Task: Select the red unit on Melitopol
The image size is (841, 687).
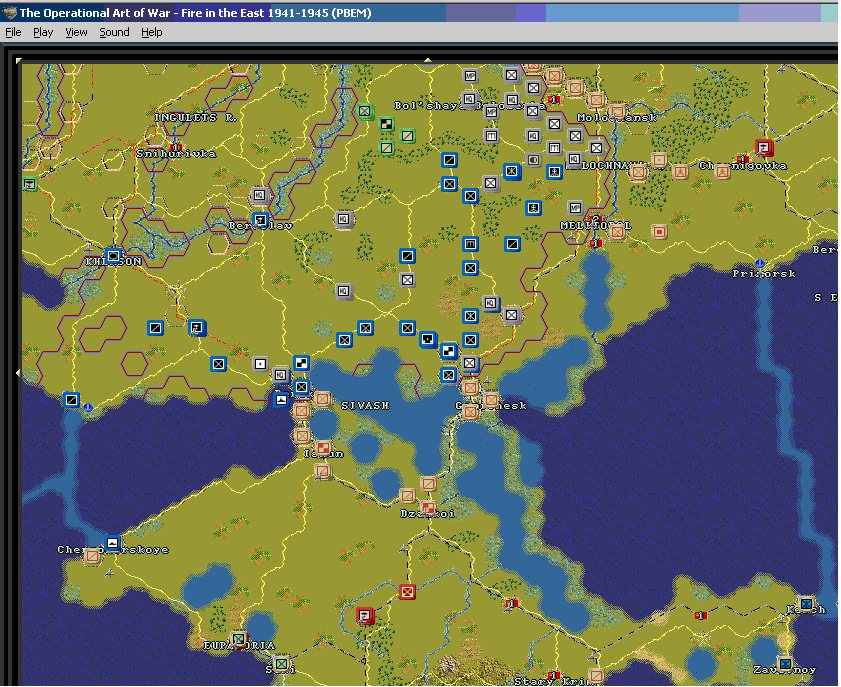Action: point(617,232)
